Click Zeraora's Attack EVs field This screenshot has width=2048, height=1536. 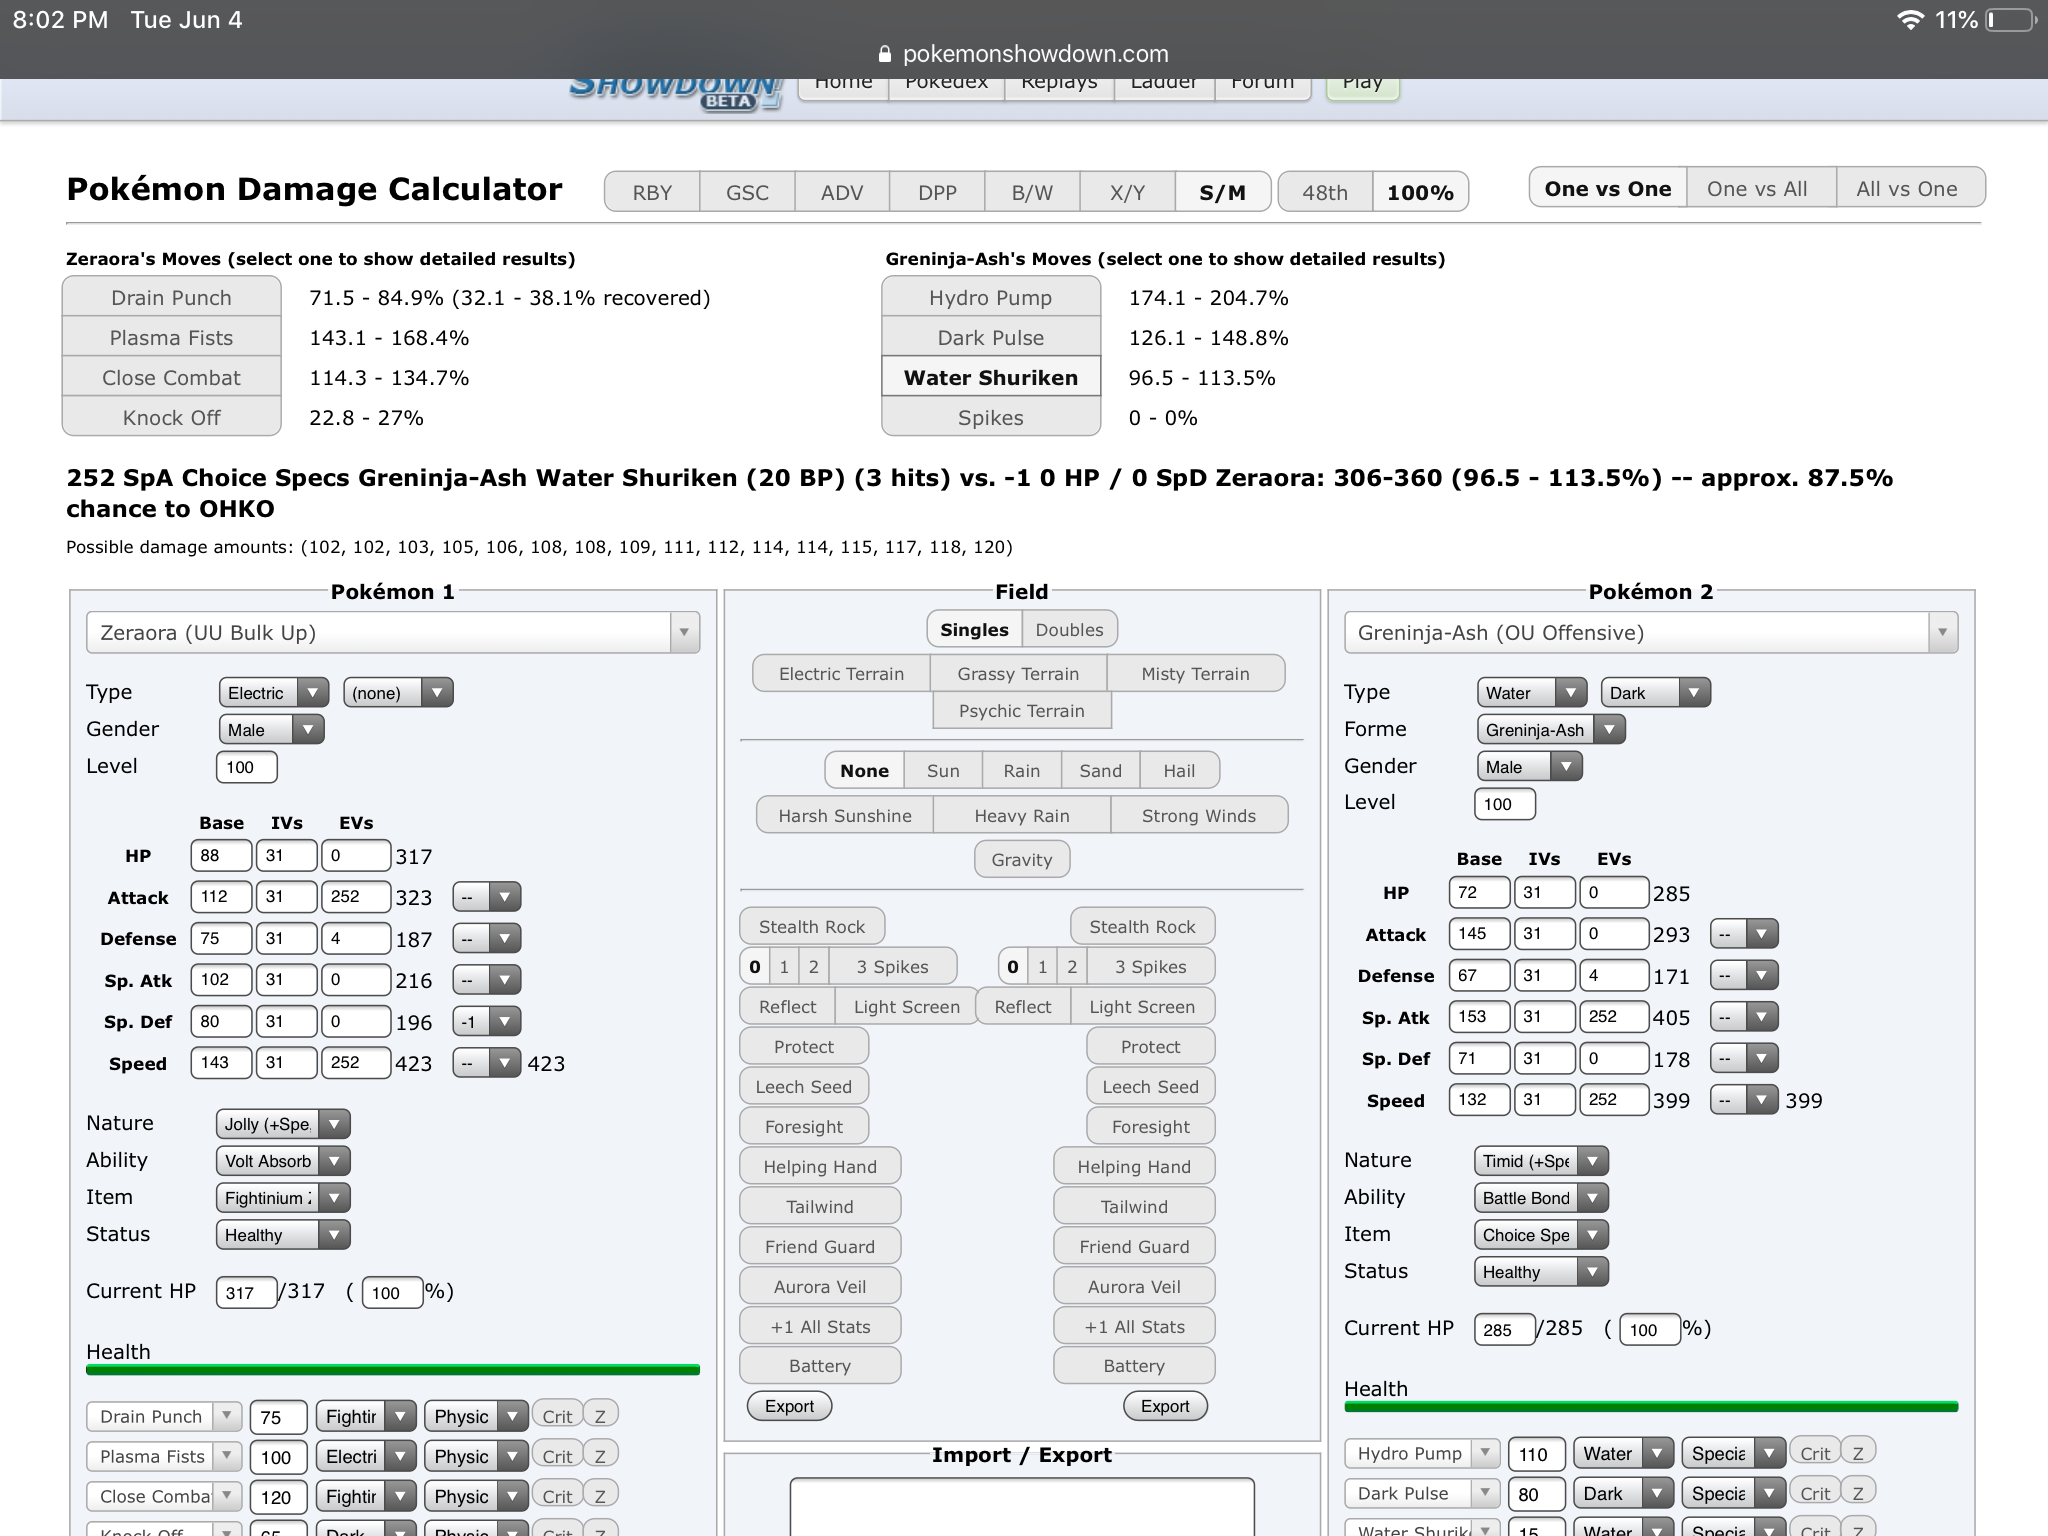pyautogui.click(x=355, y=896)
